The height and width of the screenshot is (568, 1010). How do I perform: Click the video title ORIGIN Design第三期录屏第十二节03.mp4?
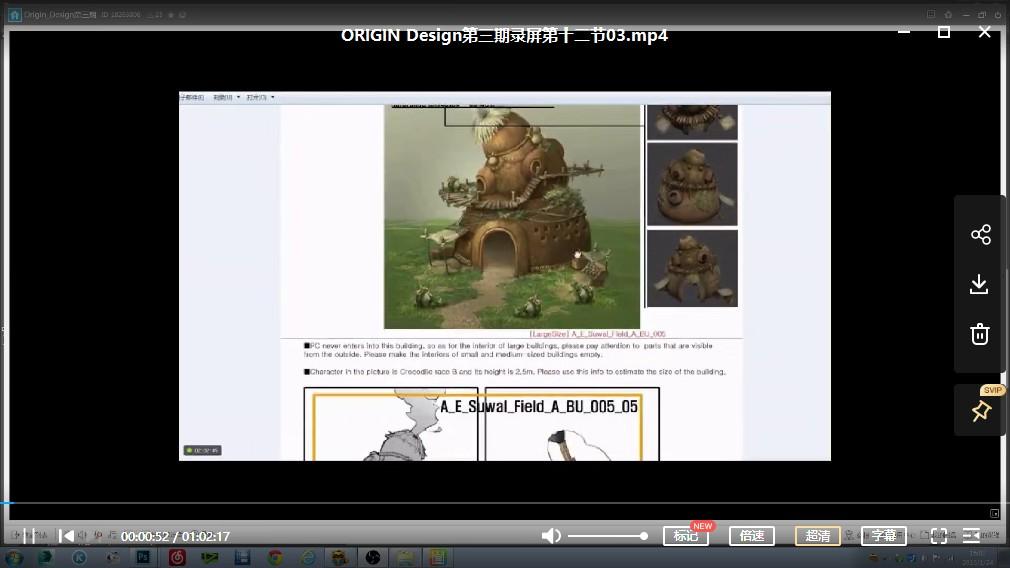tap(504, 35)
